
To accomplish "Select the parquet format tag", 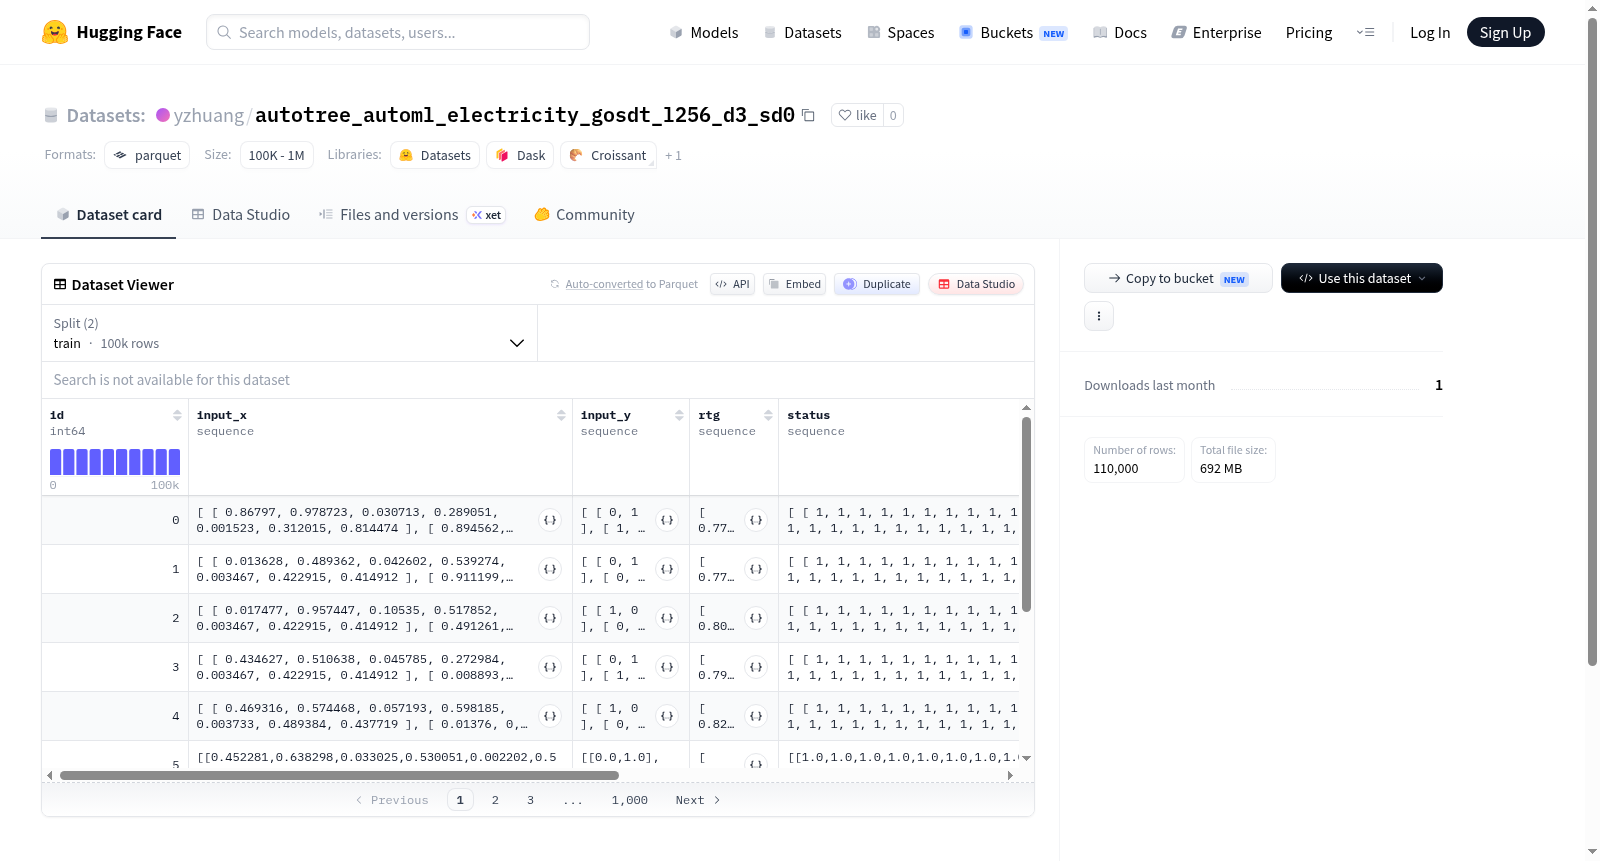I will 147,156.
